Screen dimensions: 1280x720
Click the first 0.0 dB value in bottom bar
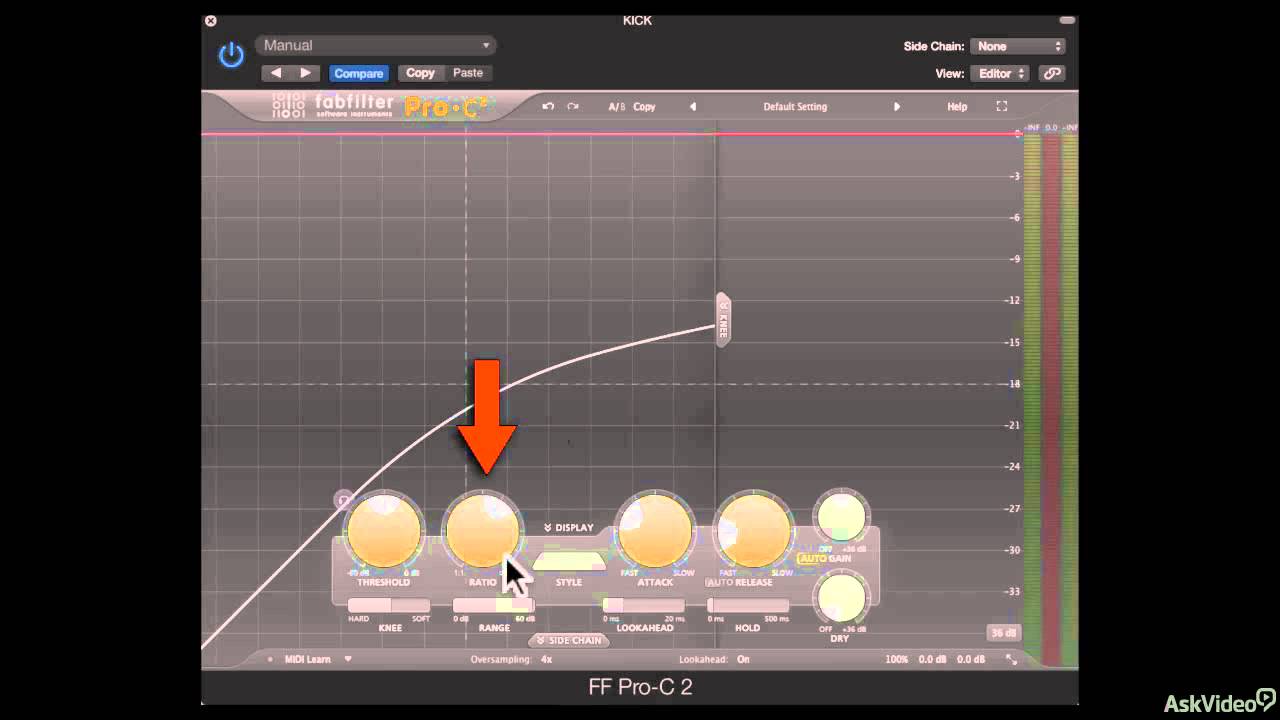click(x=932, y=659)
